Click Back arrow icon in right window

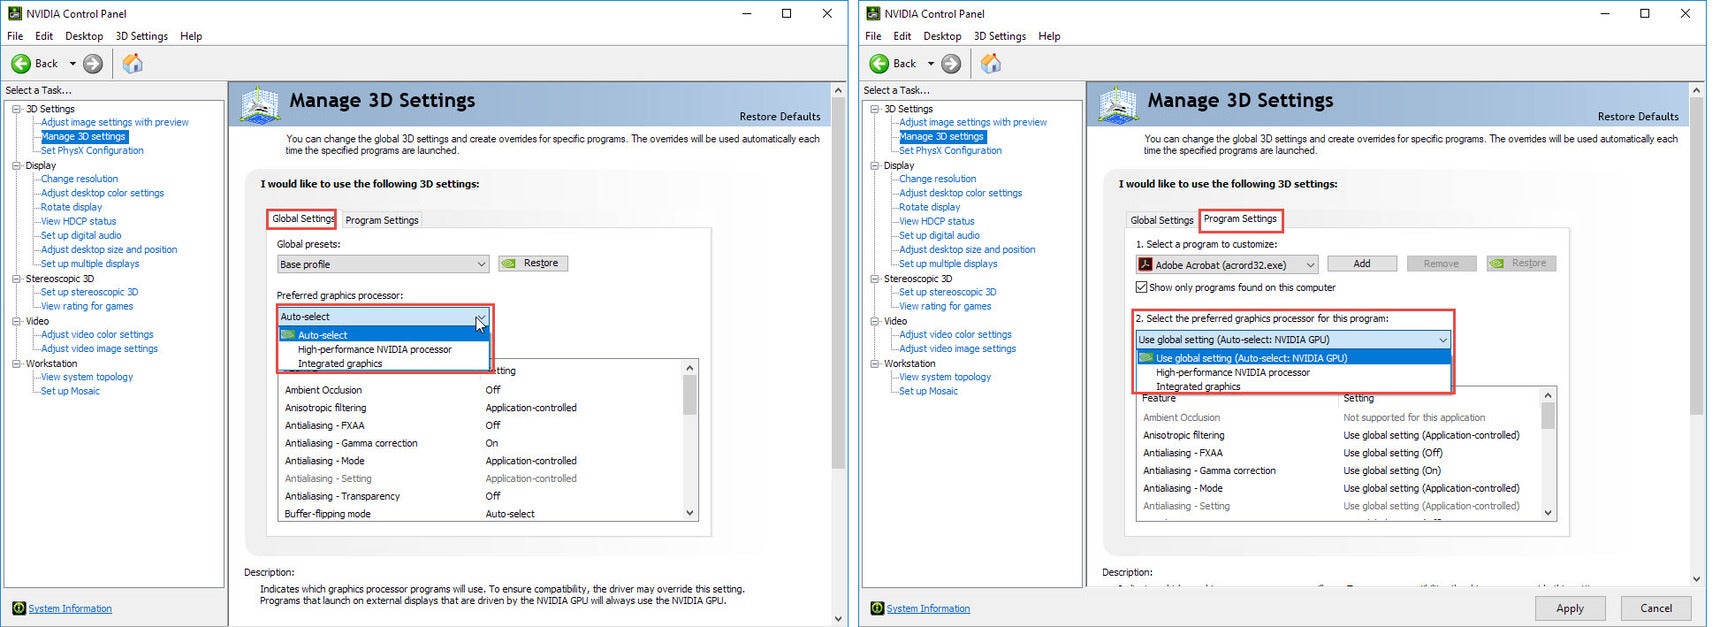click(879, 64)
